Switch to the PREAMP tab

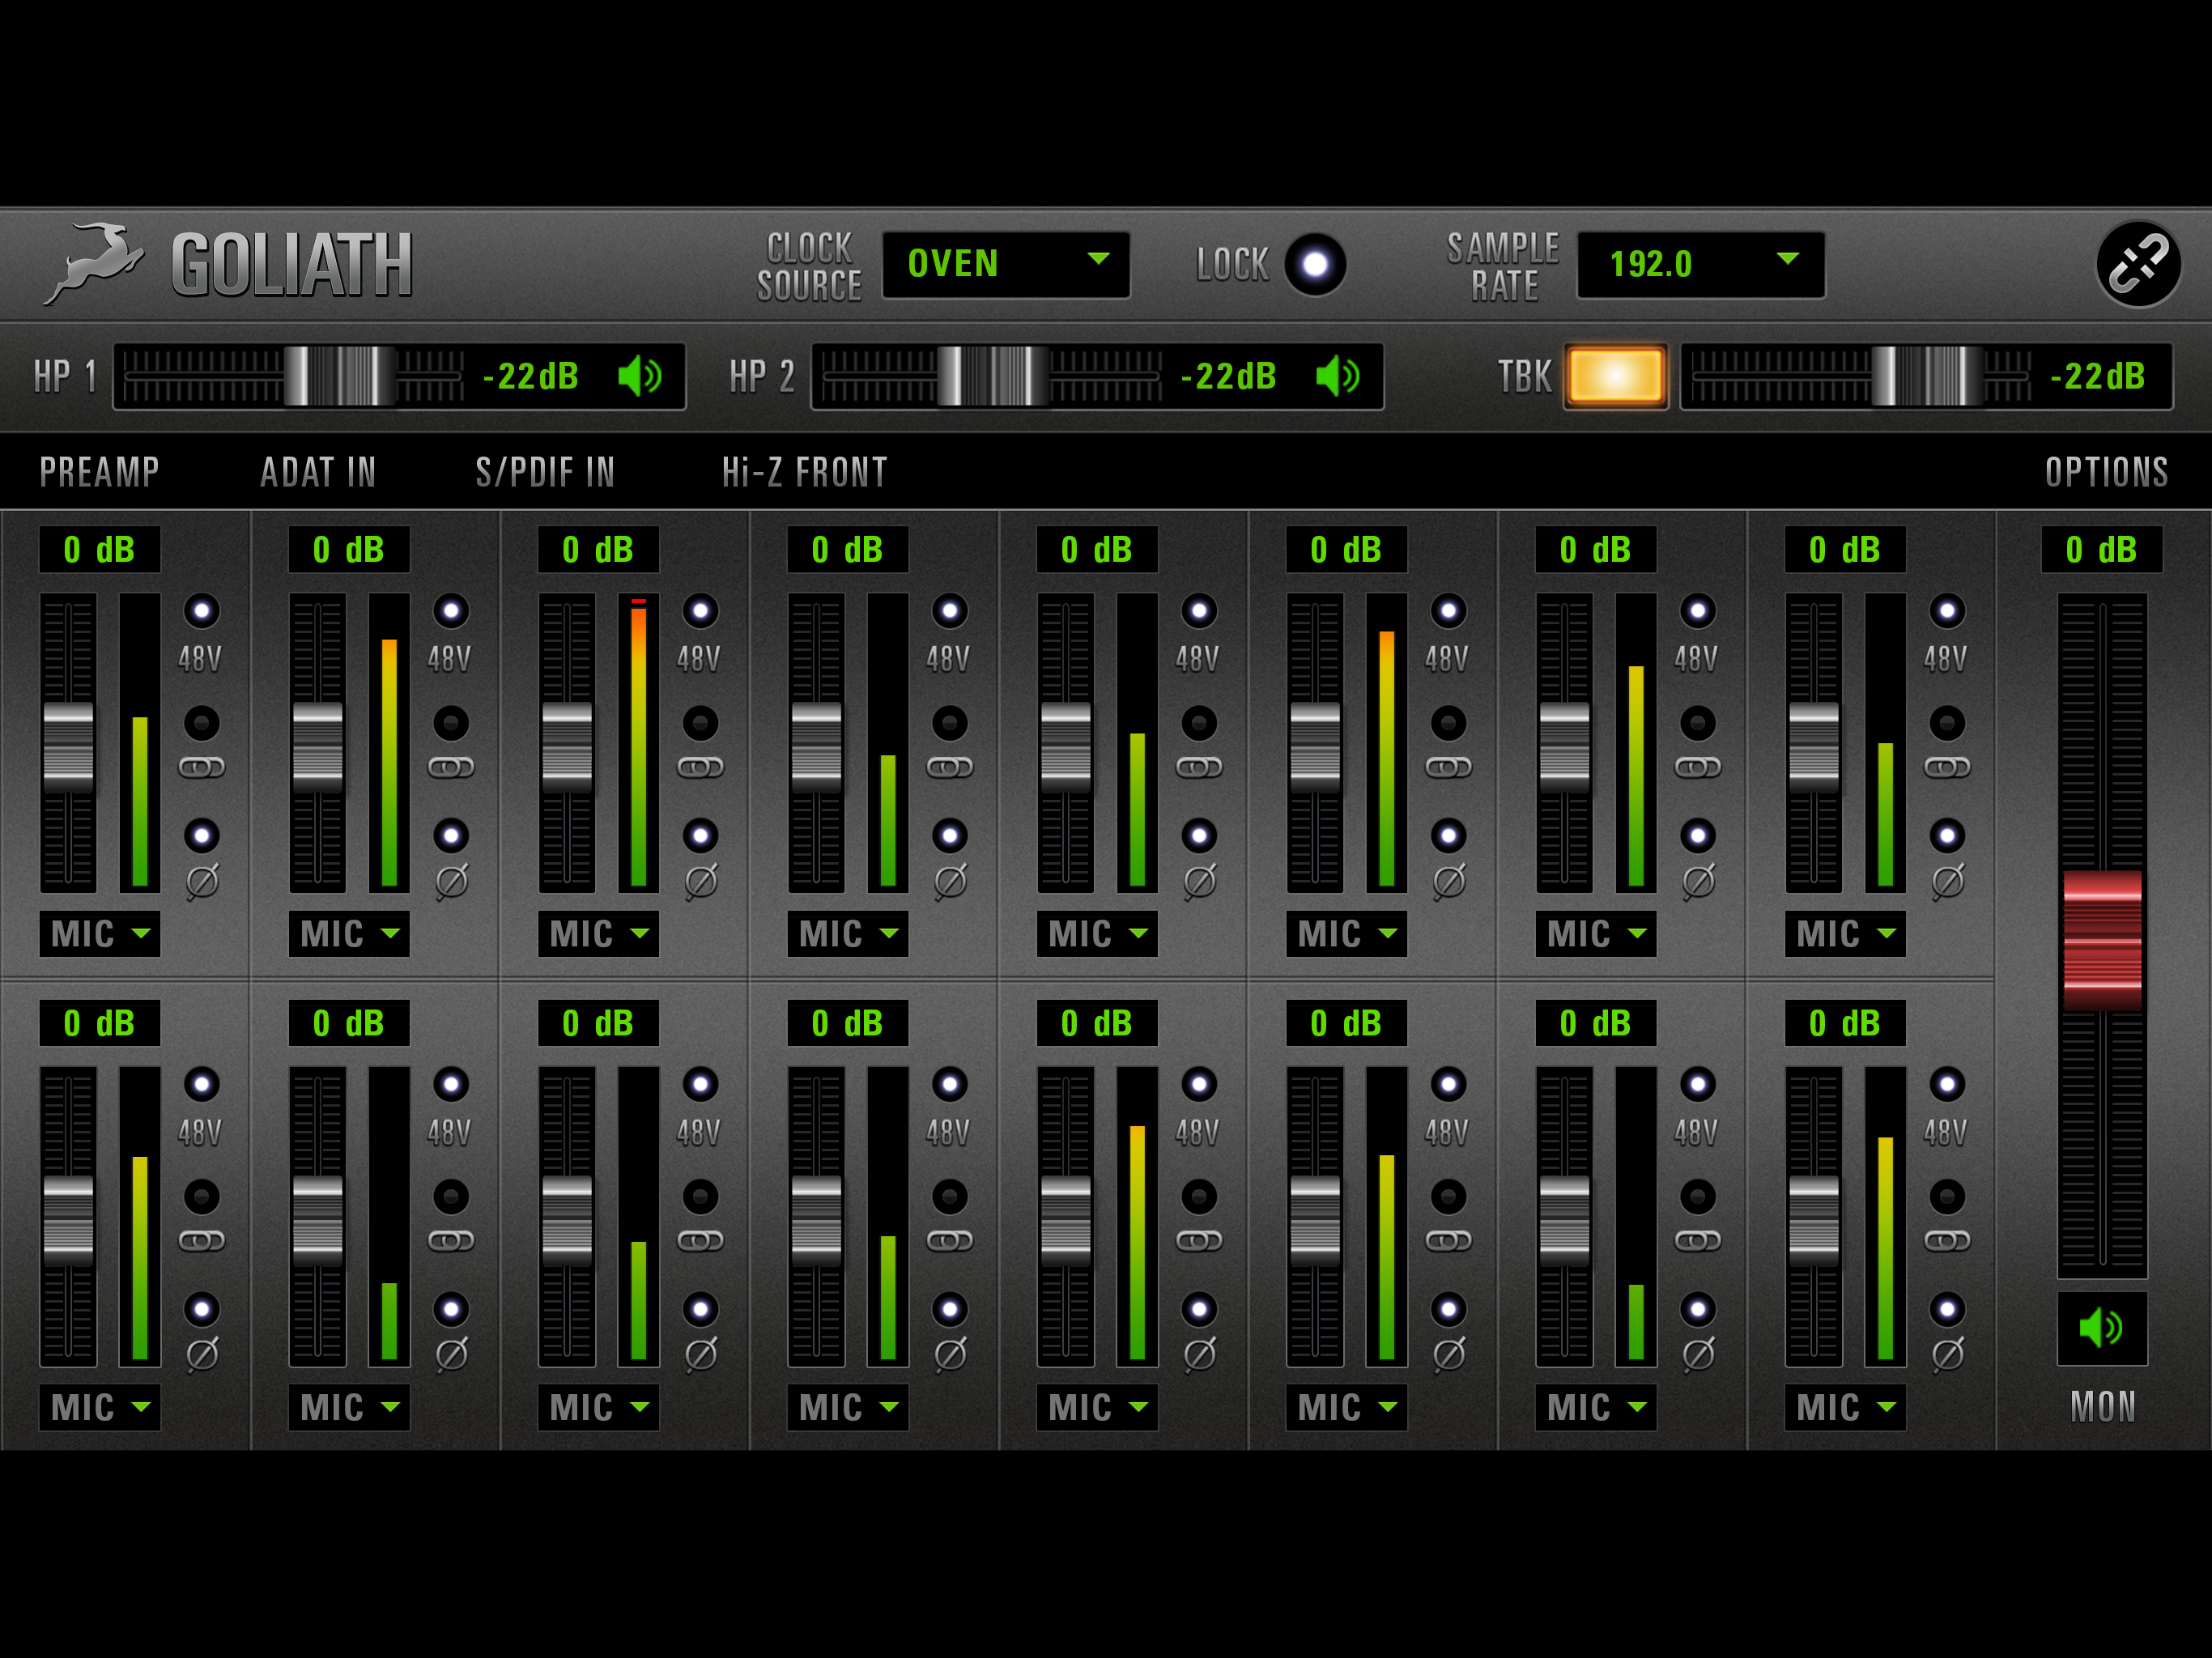(99, 472)
